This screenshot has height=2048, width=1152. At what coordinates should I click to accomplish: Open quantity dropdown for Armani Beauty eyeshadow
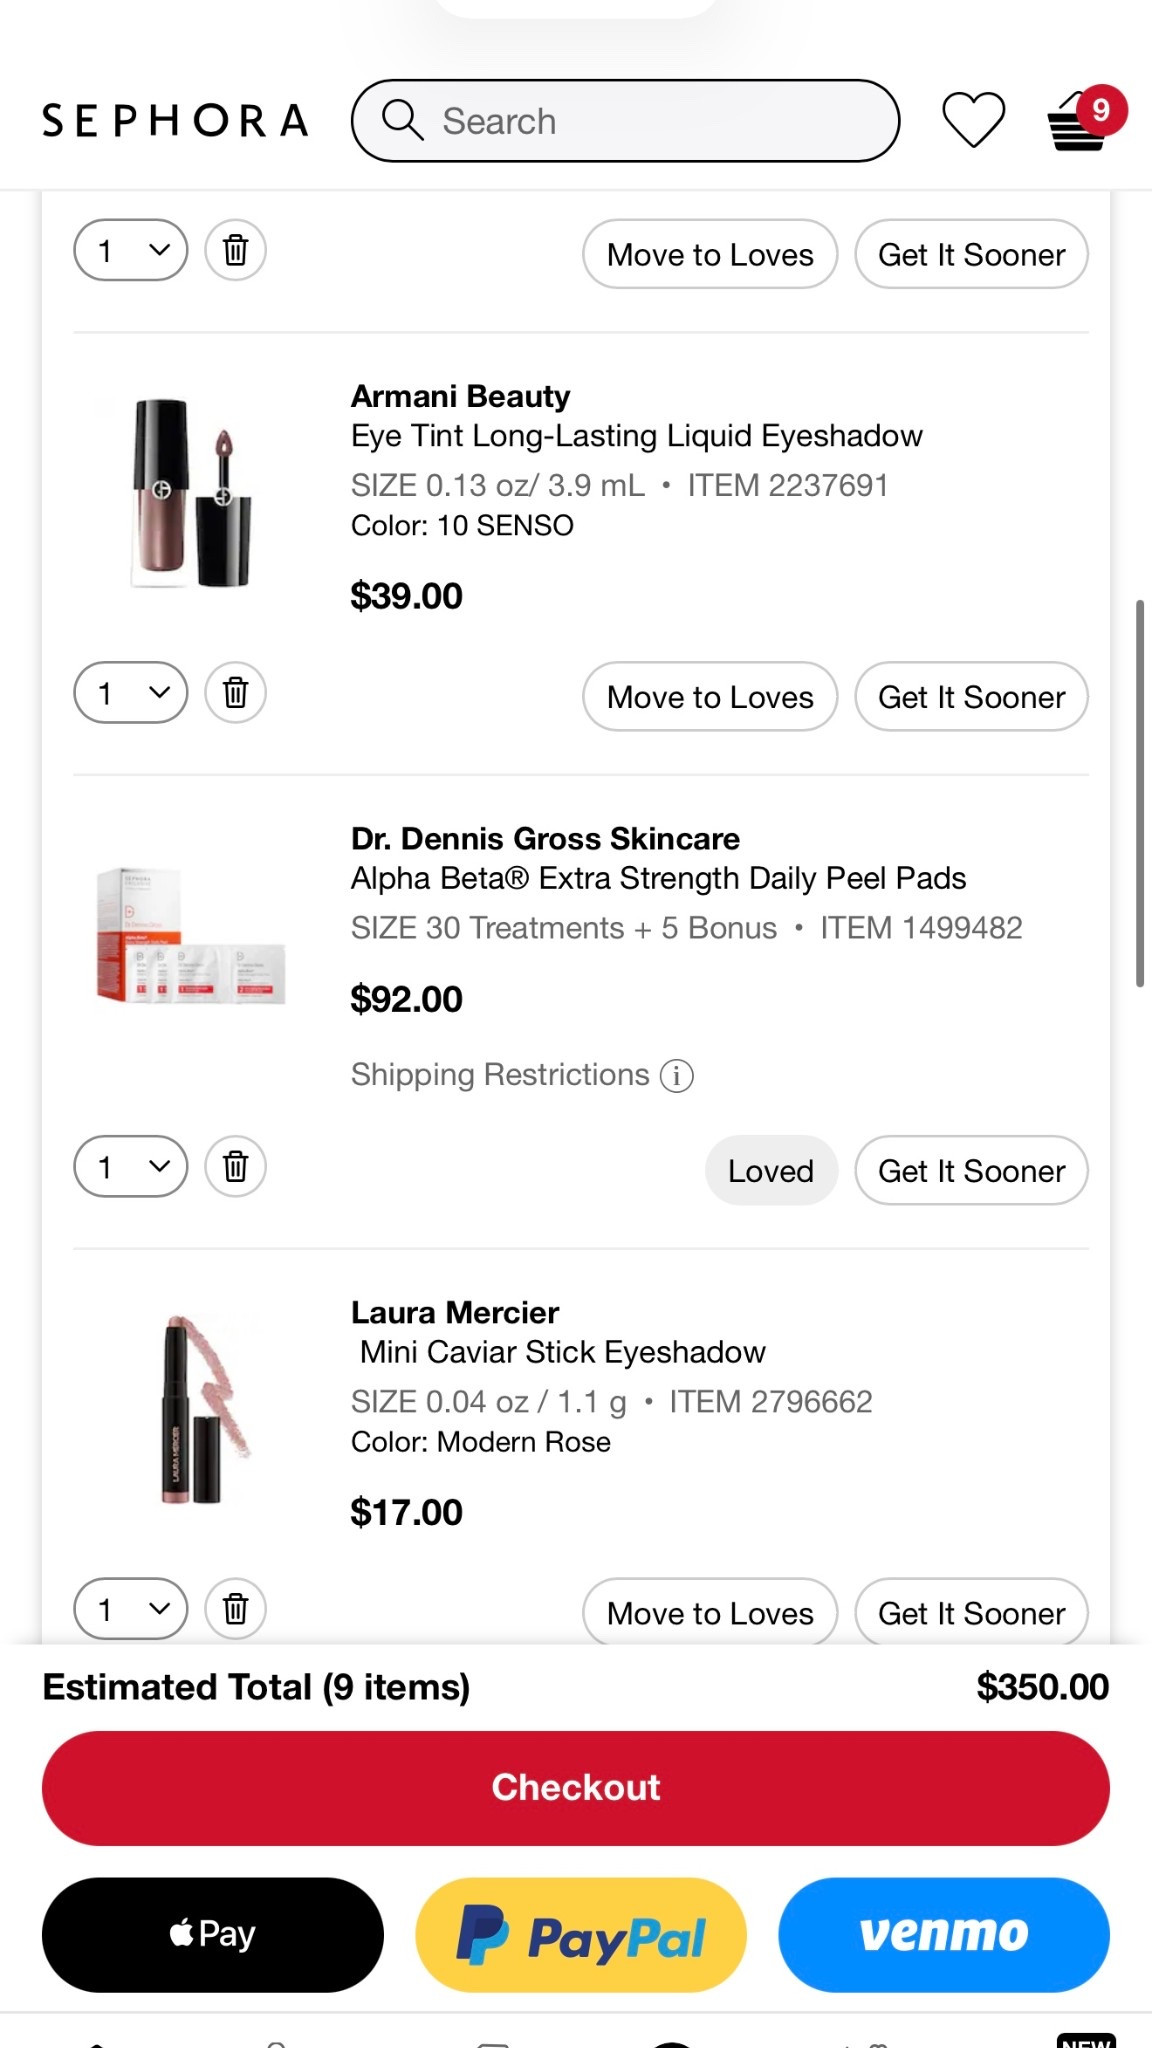(131, 692)
